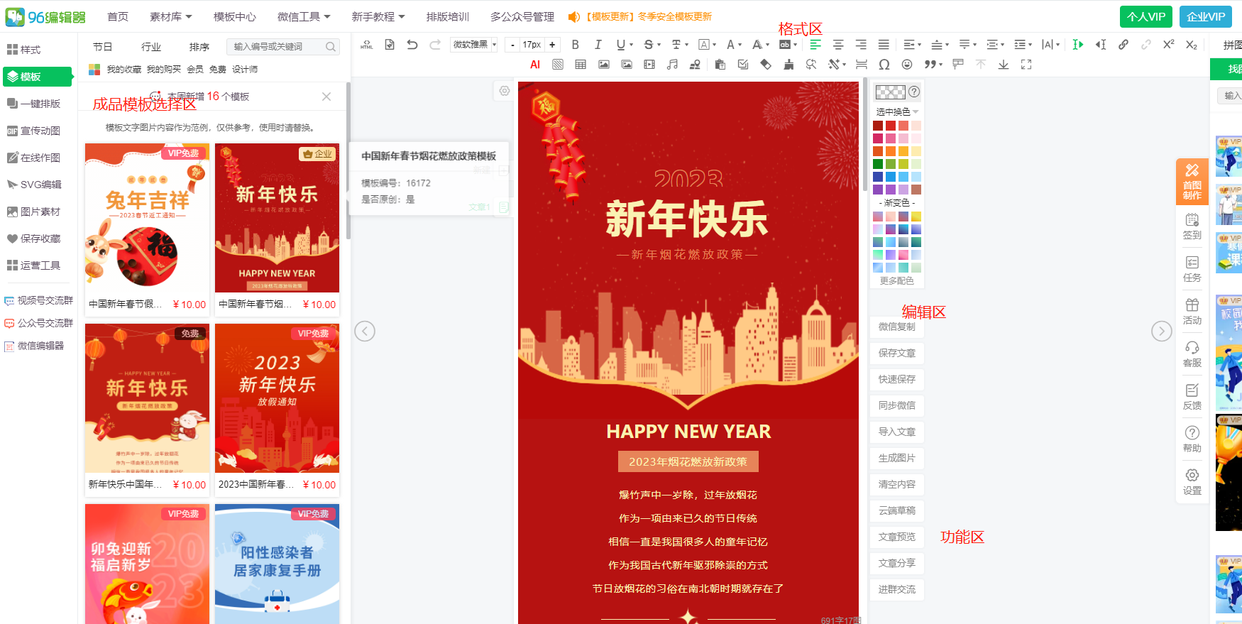Insert a table
This screenshot has height=624, width=1242.
[581, 64]
